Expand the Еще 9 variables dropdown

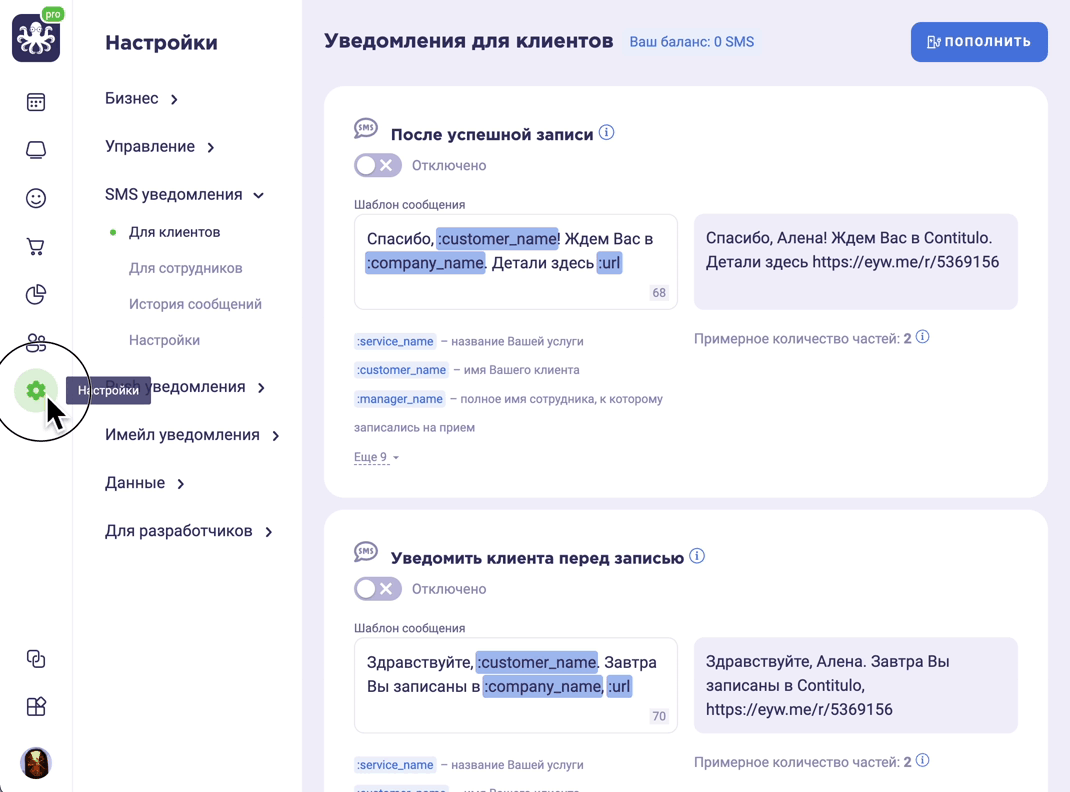click(376, 457)
